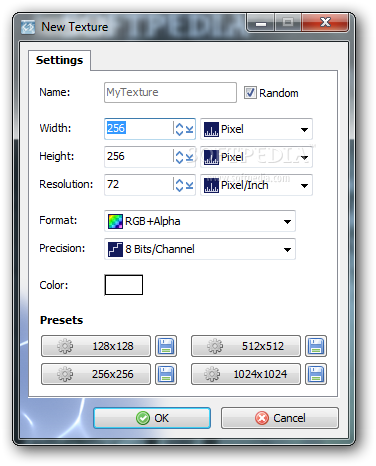Click the Name field containing MyTexture

tap(170, 92)
